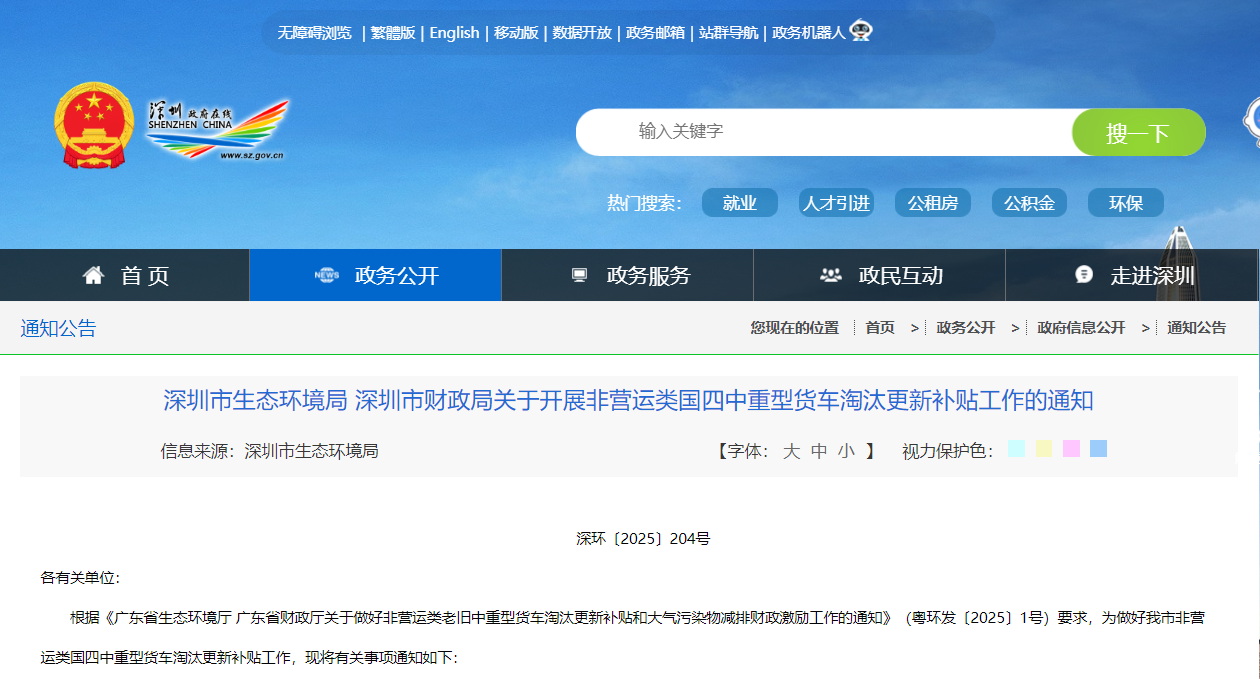The height and width of the screenshot is (679, 1260).
Task: Click the 人才引进 hot search tag
Action: [x=836, y=203]
